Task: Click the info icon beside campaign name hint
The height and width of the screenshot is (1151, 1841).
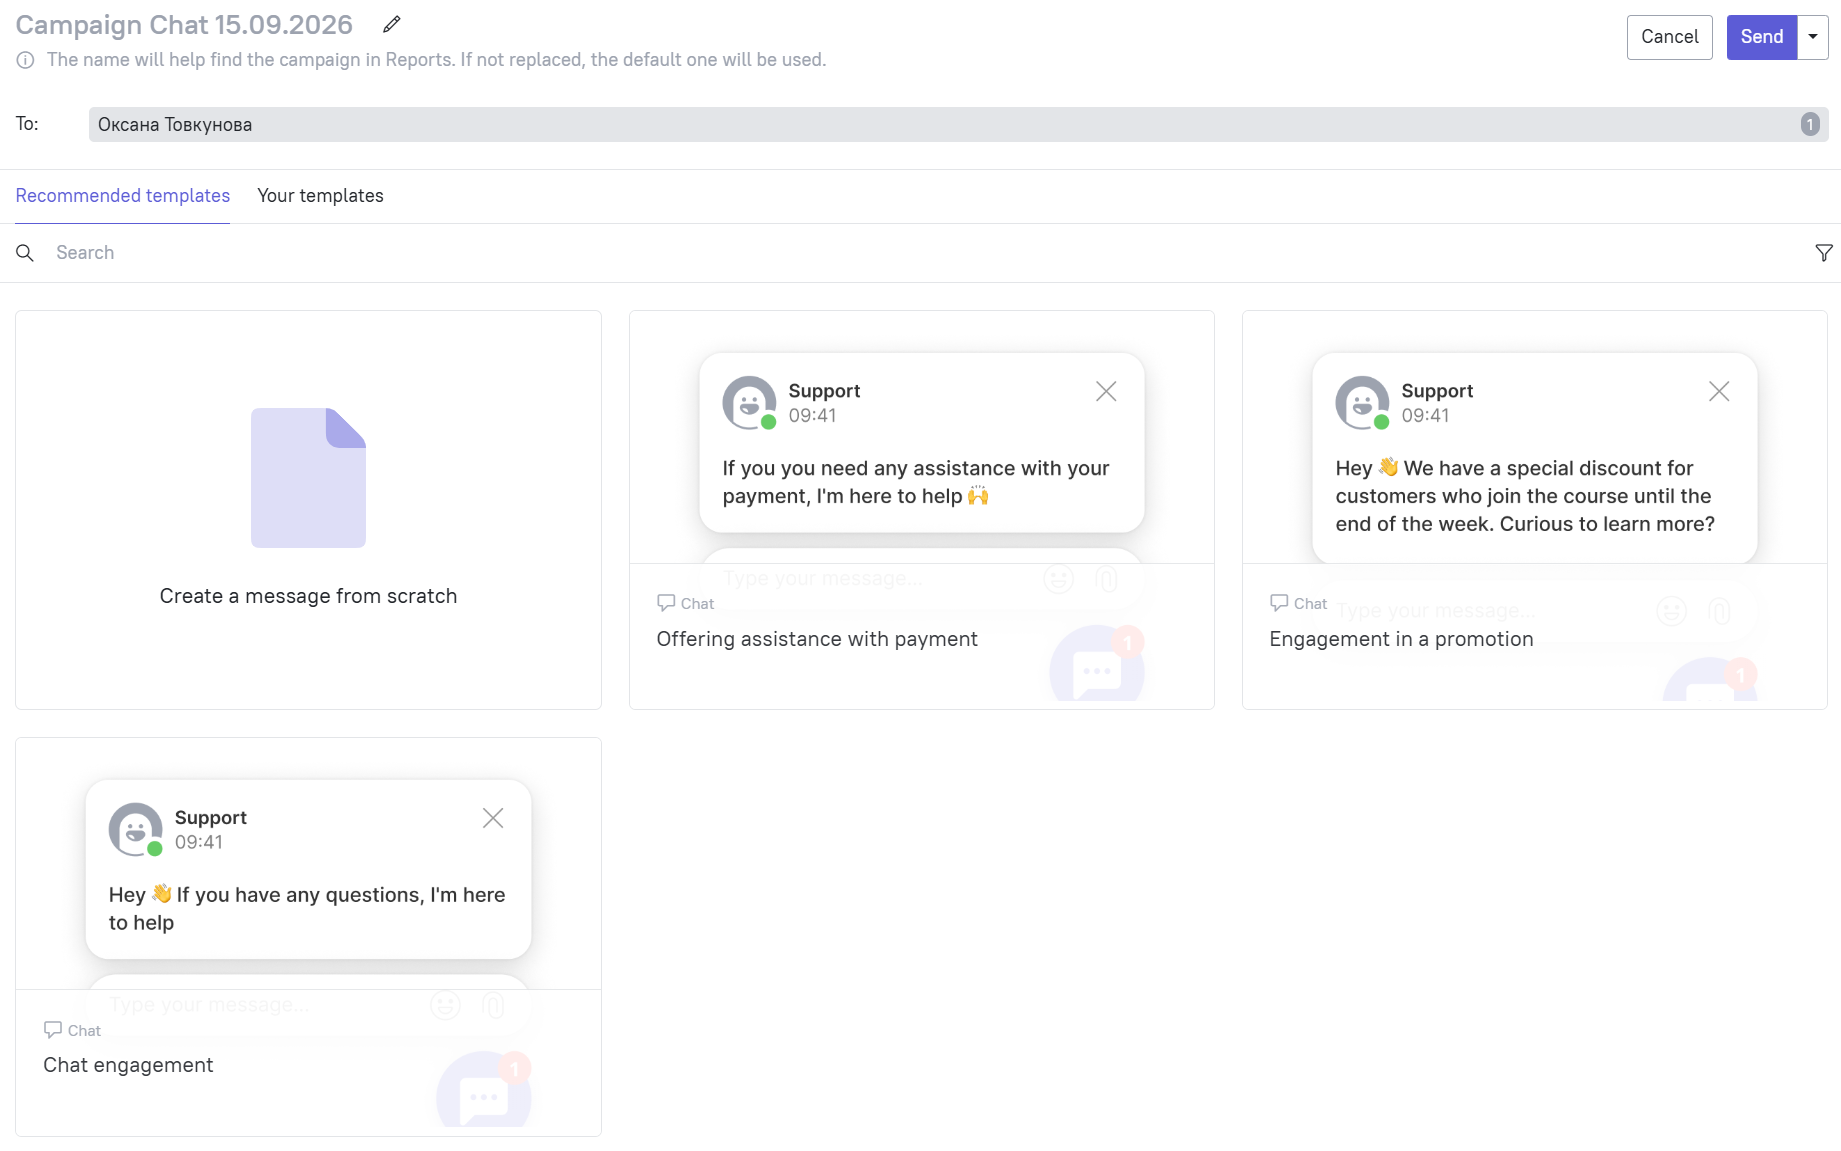Action: click(26, 60)
